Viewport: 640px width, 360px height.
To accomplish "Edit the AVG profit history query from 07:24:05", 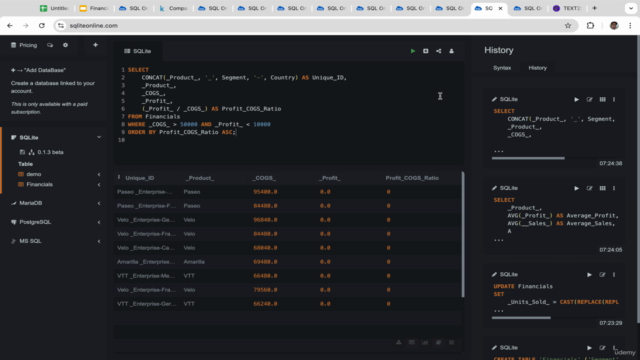I will [x=589, y=188].
